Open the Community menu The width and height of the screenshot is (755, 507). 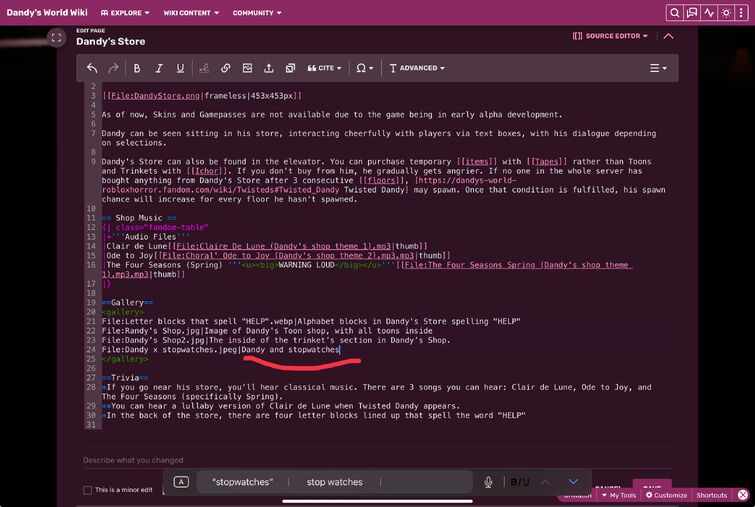tap(257, 13)
